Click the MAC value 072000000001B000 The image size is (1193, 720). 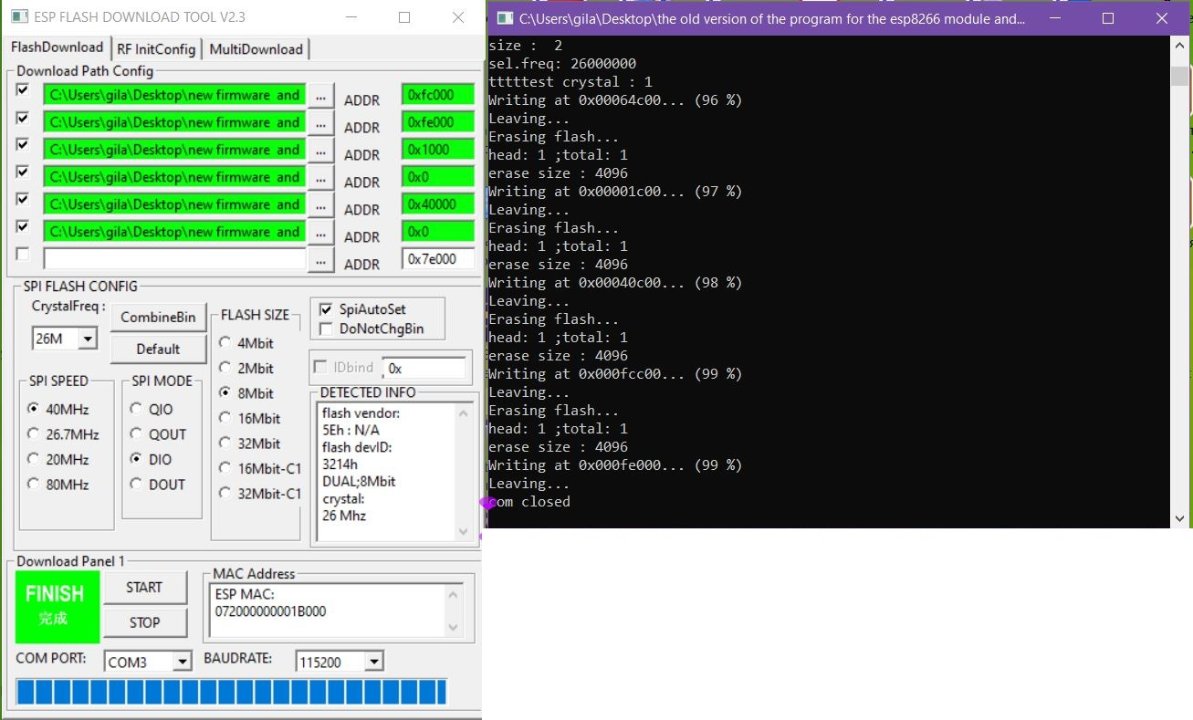pyautogui.click(x=270, y=611)
